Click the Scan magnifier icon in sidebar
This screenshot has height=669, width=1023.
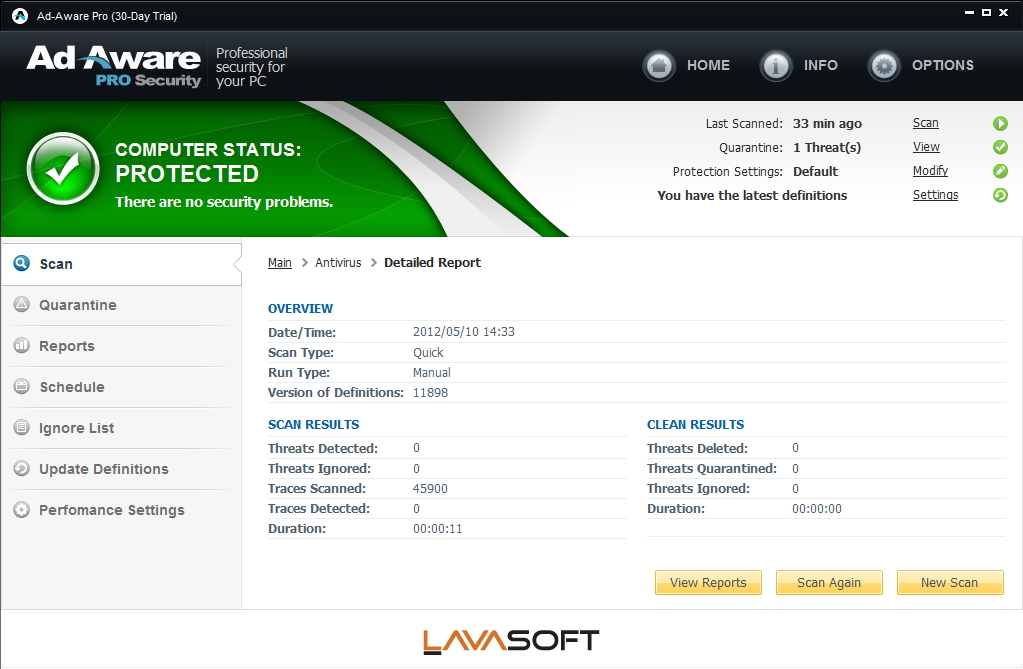[x=22, y=263]
